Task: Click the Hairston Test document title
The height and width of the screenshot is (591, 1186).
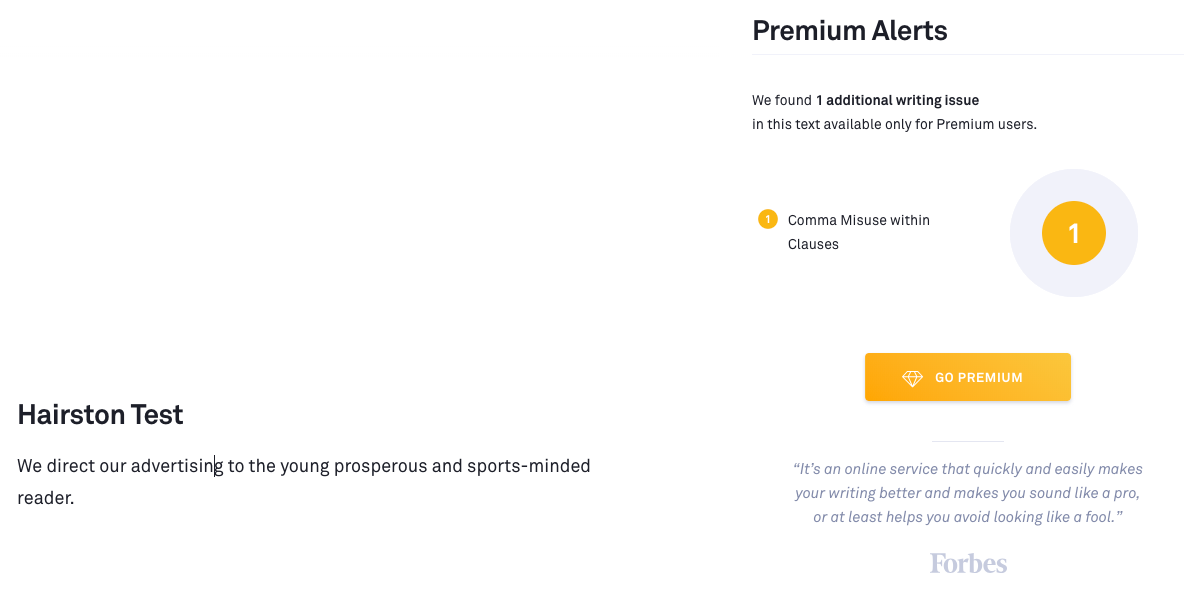Action: coord(100,415)
